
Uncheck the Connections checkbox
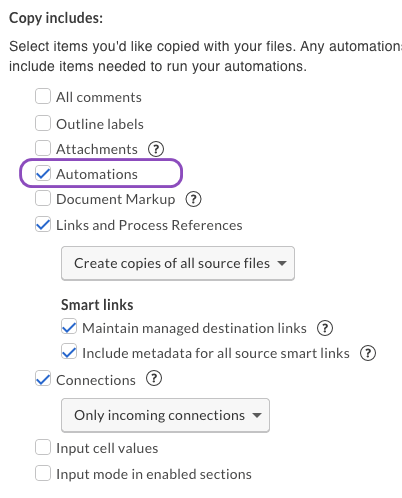point(43,379)
